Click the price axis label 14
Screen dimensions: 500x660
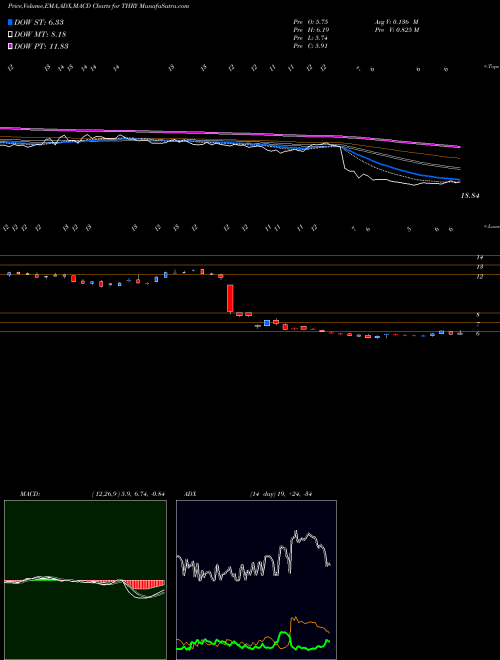(x=479, y=257)
